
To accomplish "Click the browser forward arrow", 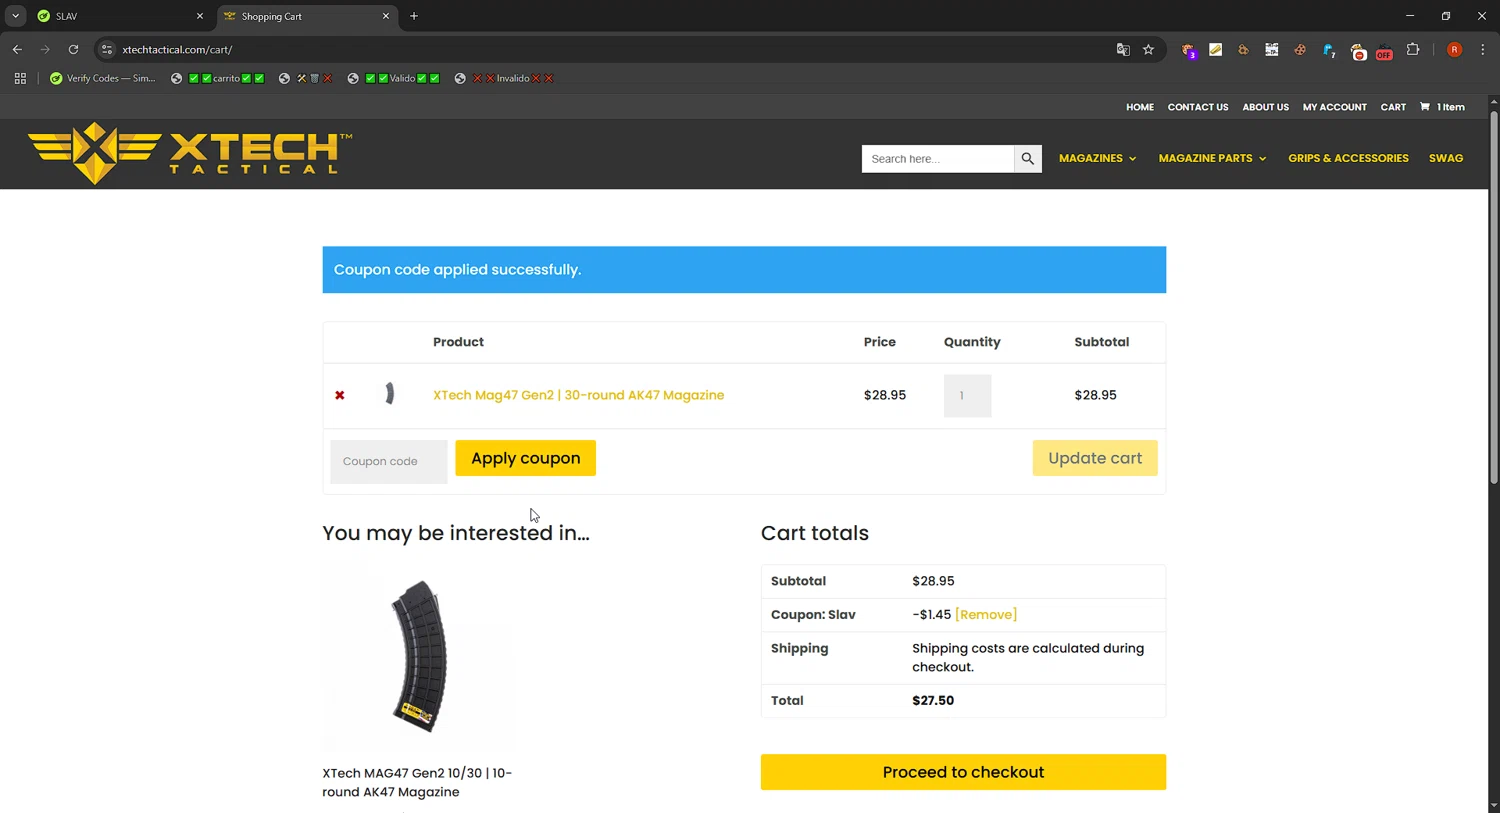I will pos(45,49).
